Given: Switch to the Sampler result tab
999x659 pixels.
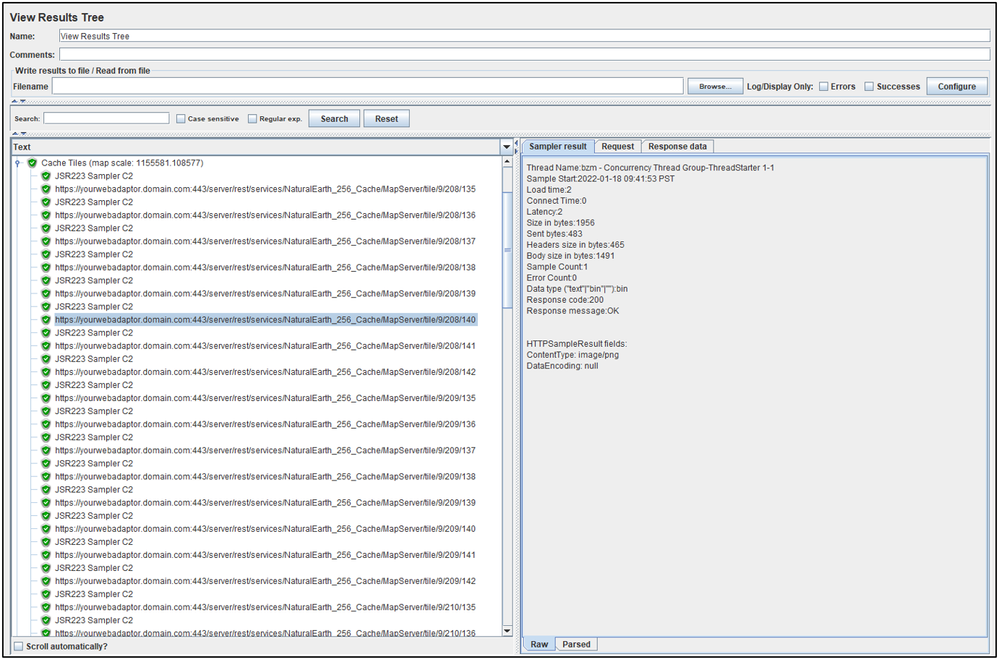Looking at the screenshot, I should [558, 146].
